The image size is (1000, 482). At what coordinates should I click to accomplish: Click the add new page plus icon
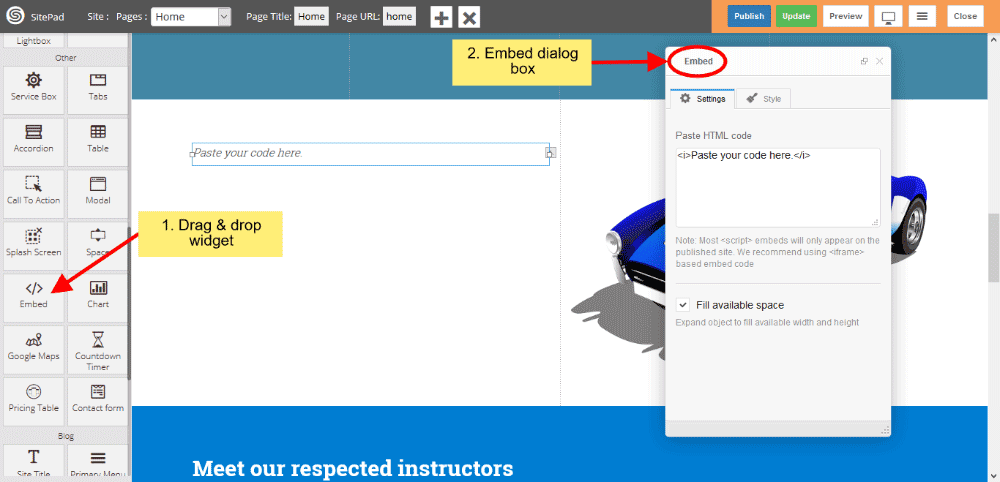tap(441, 17)
